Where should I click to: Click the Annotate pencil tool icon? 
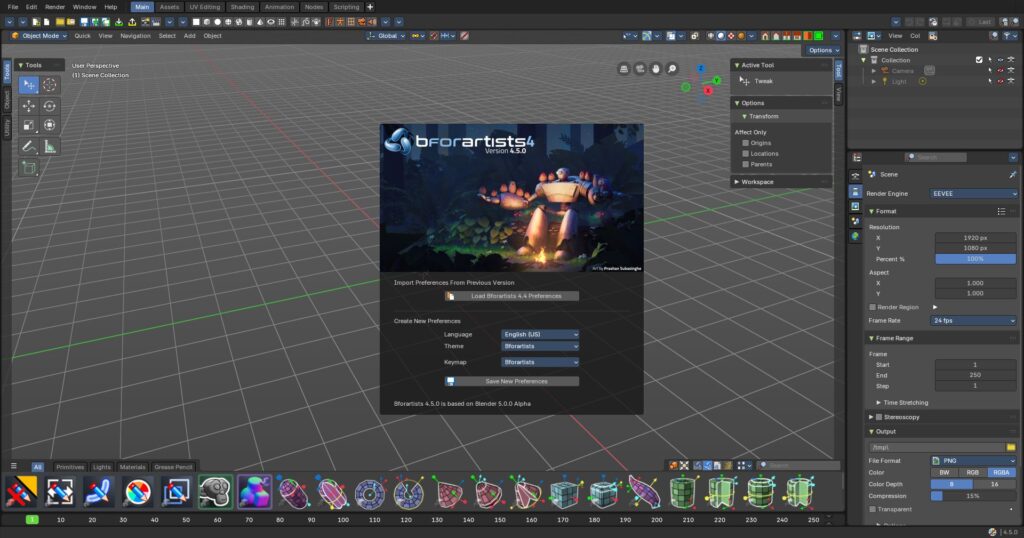29,147
